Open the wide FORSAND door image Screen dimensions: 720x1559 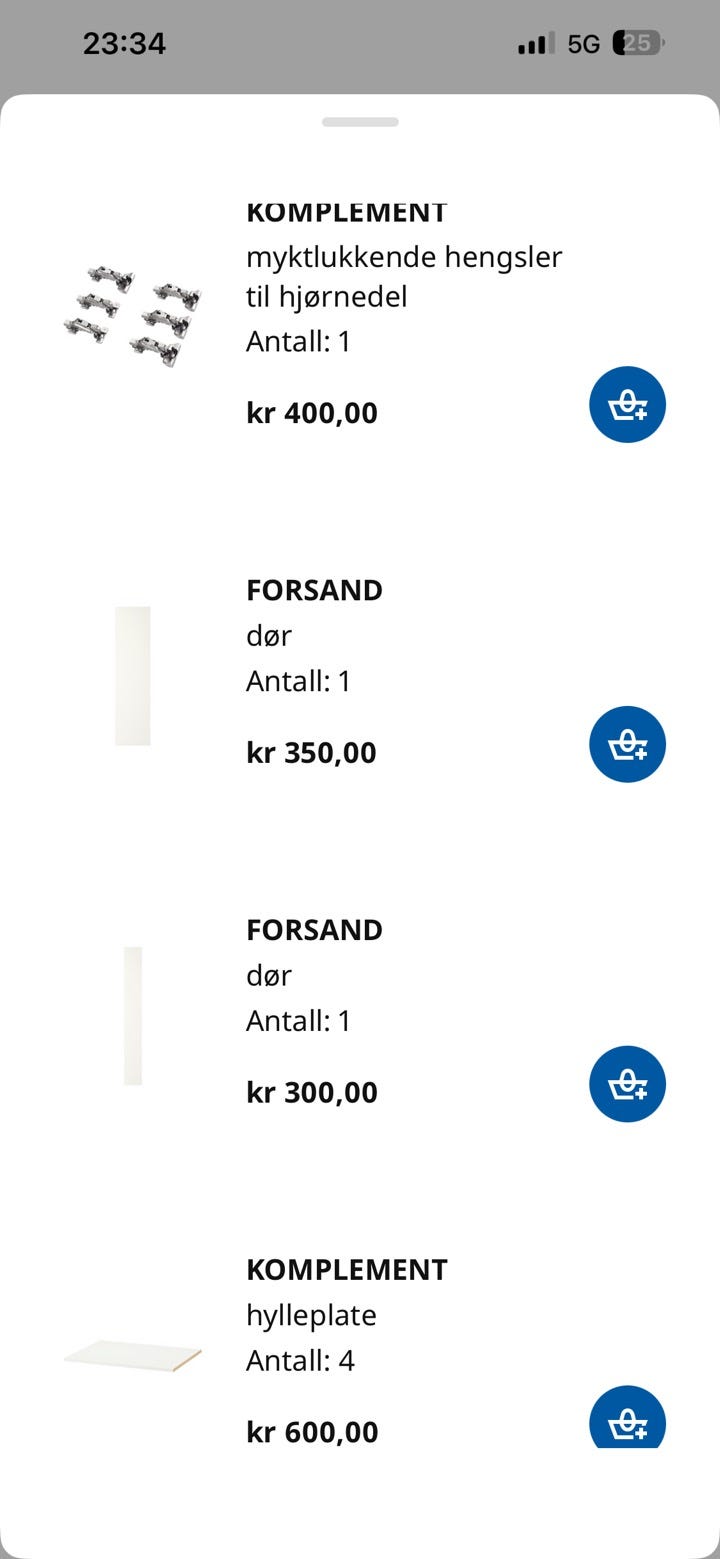[x=133, y=676]
